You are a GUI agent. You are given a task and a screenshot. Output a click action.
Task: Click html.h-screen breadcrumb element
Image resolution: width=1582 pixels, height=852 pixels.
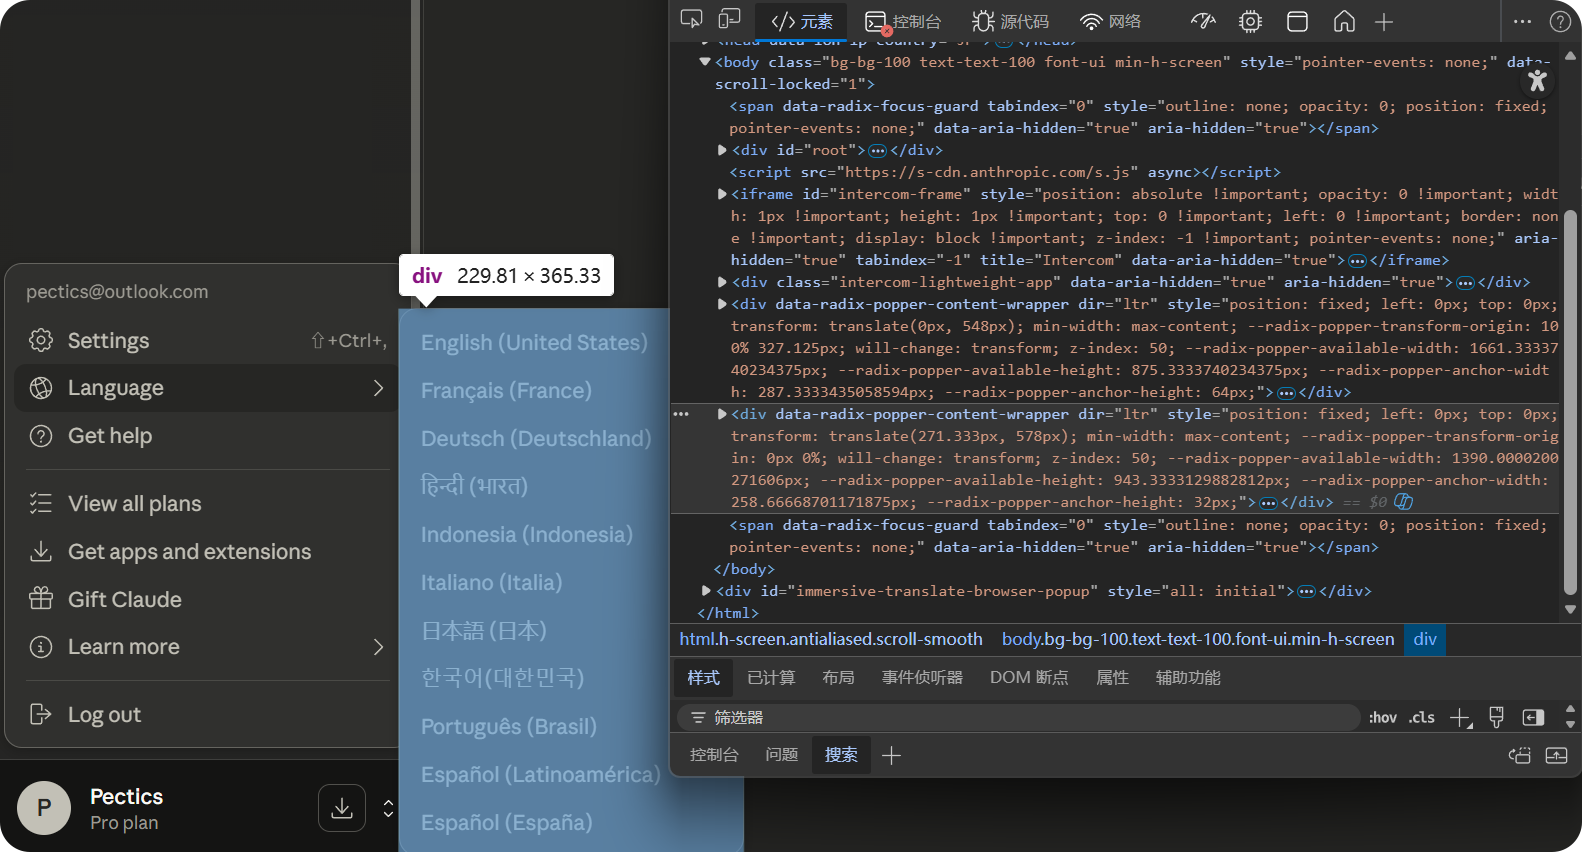click(x=831, y=639)
